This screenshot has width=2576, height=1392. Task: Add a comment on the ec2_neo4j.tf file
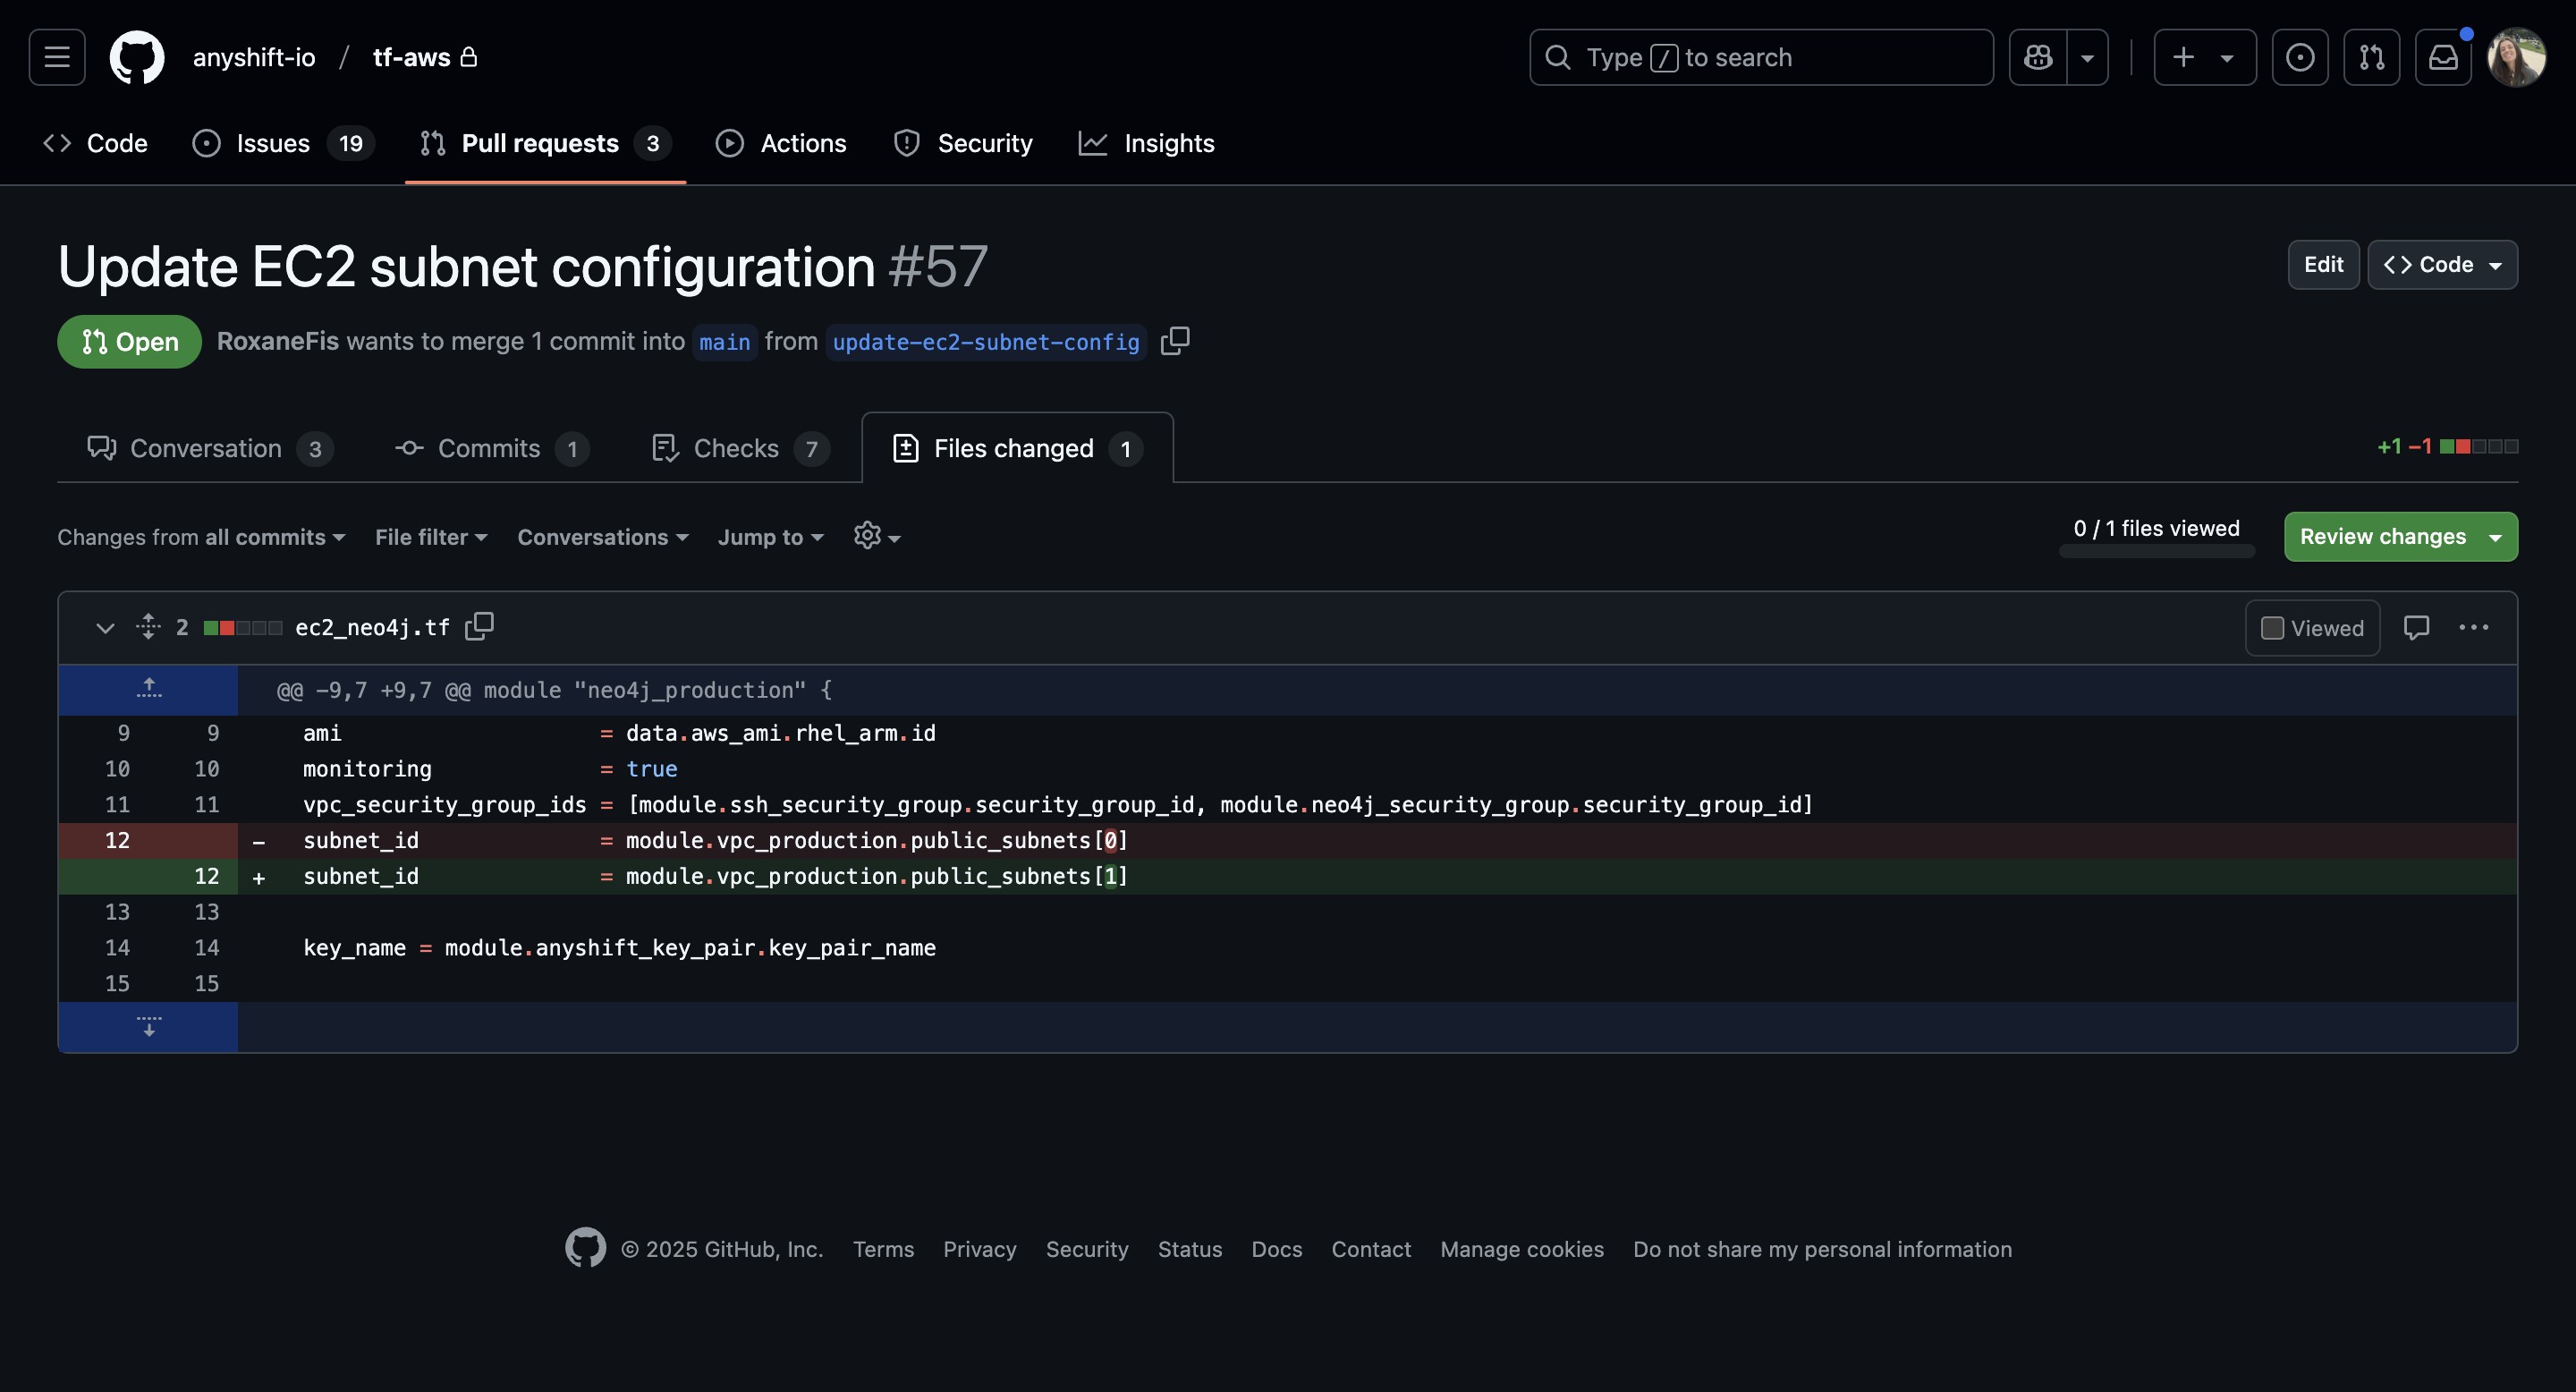point(2416,627)
